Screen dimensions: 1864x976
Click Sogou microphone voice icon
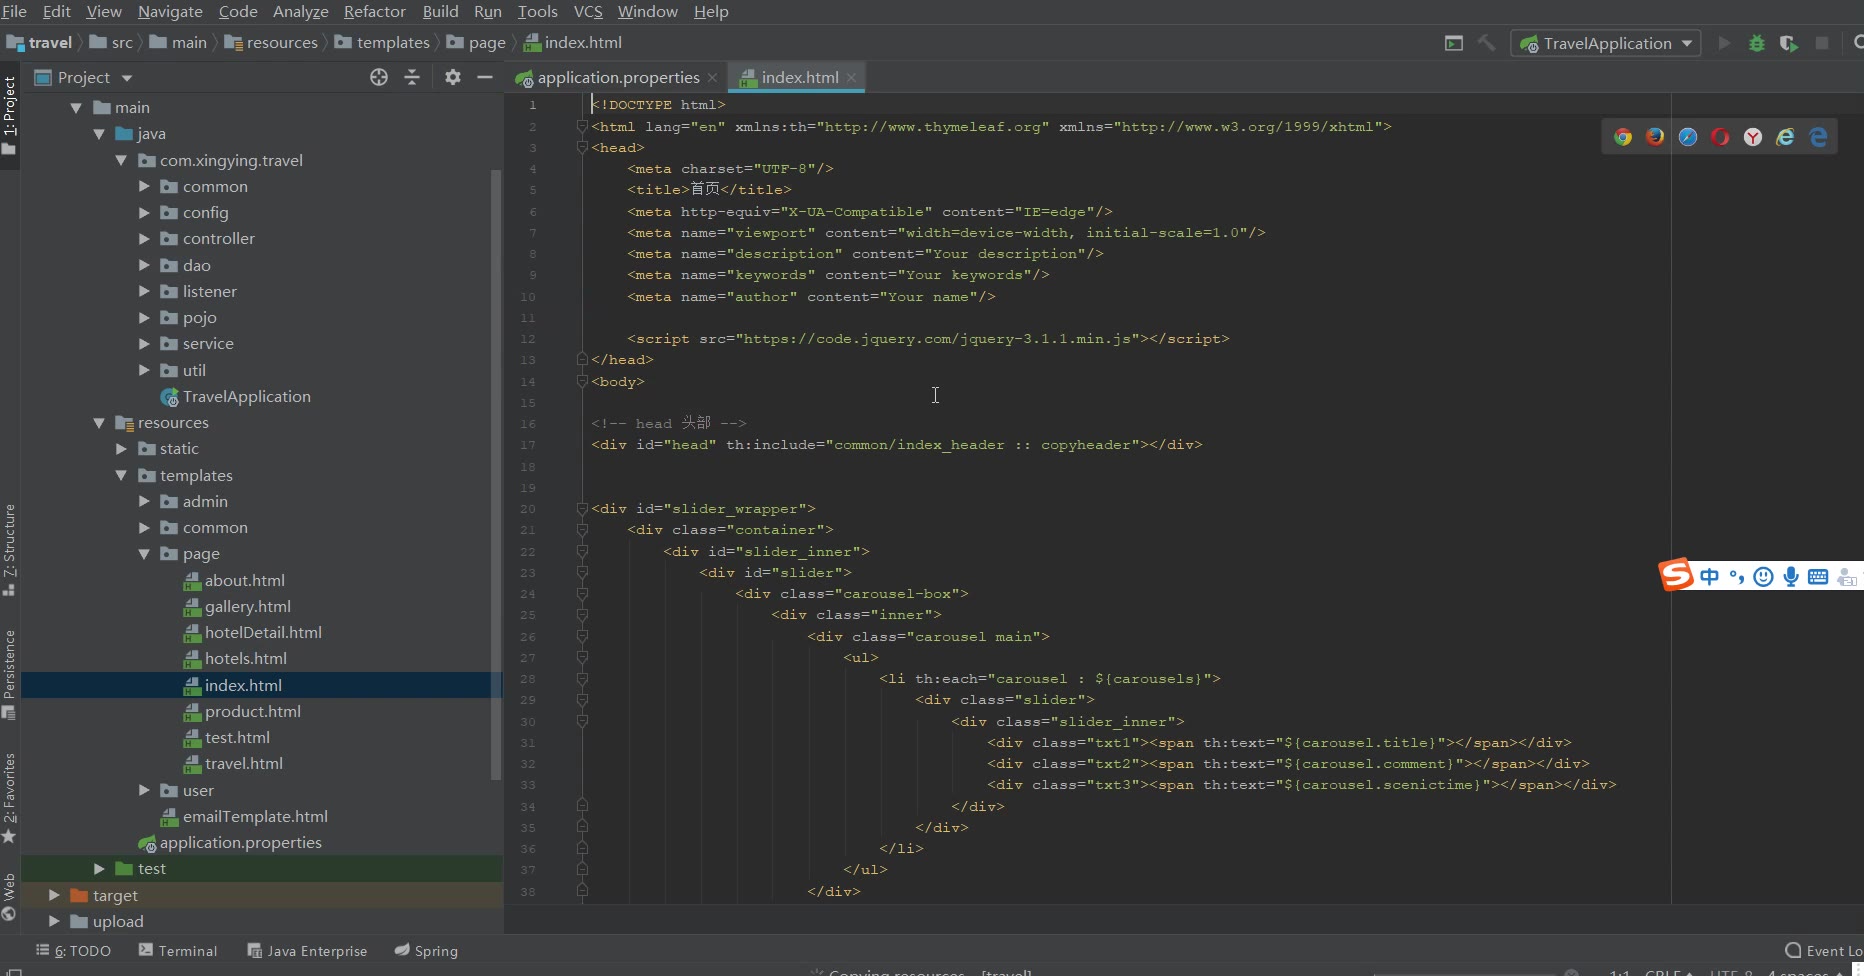(x=1791, y=576)
